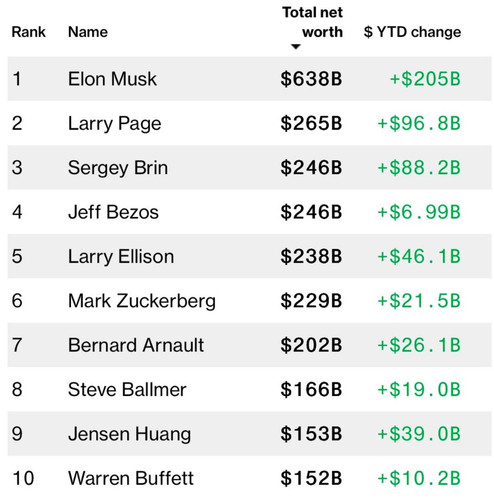Click the sort arrow under Total net worth

[x=296, y=47]
